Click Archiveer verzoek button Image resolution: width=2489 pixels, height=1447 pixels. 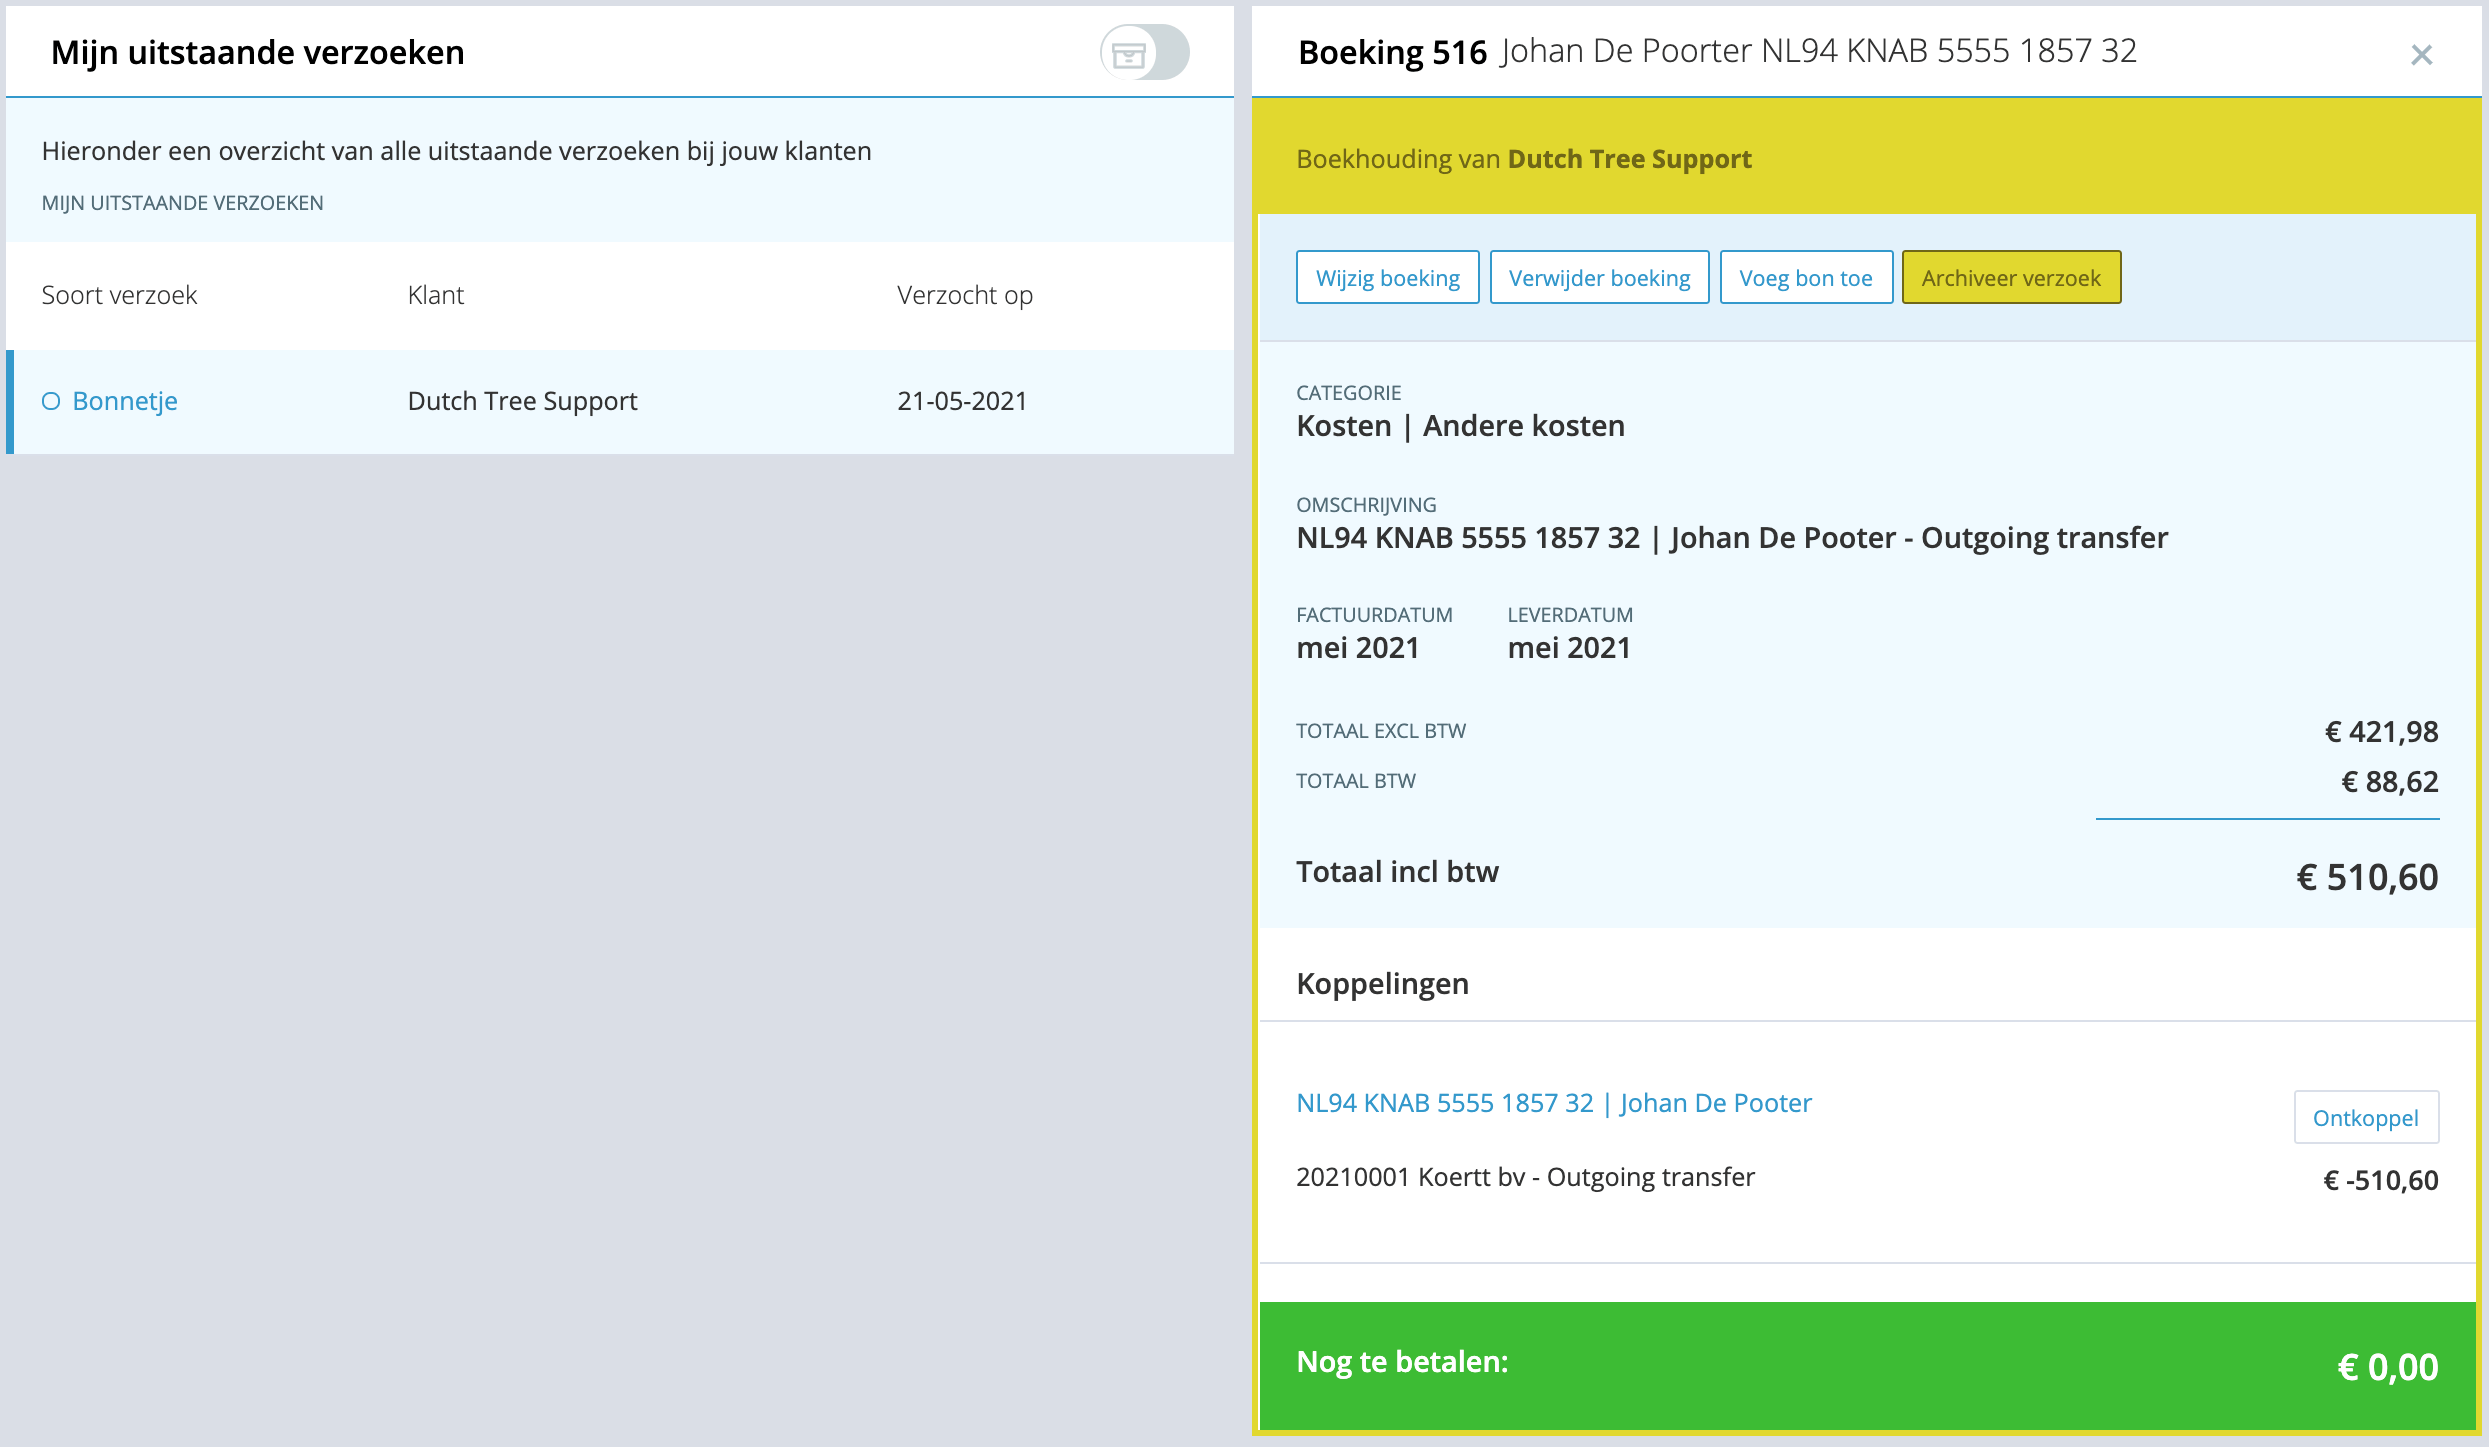coord(2011,277)
